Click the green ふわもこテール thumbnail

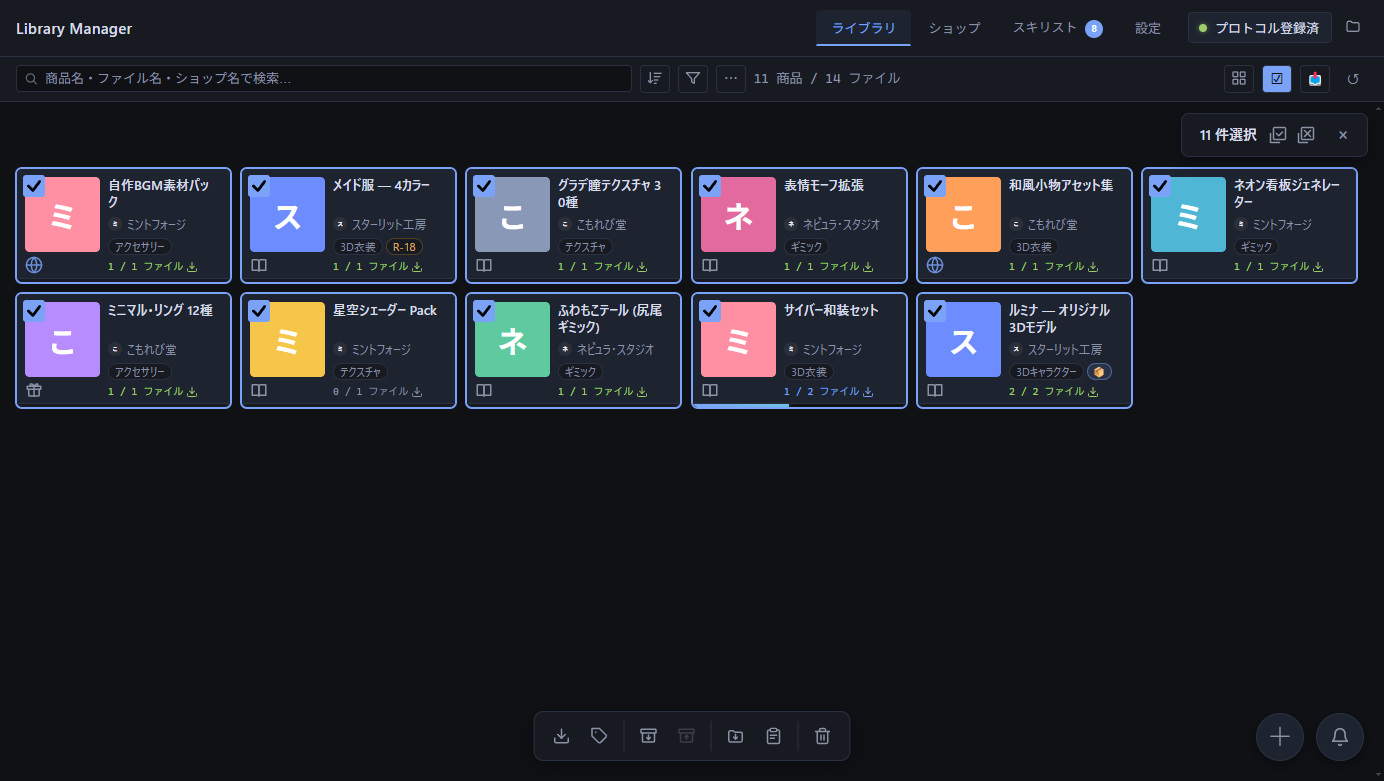click(x=512, y=339)
